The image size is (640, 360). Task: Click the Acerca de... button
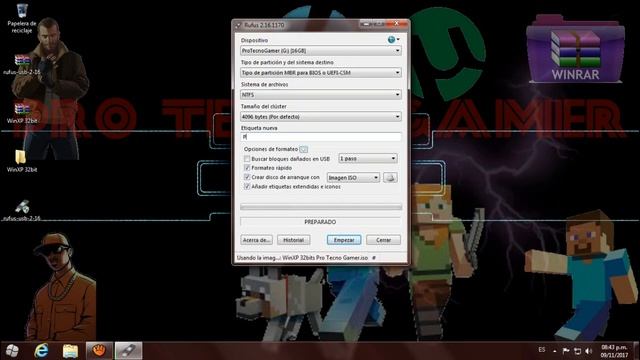tap(256, 240)
